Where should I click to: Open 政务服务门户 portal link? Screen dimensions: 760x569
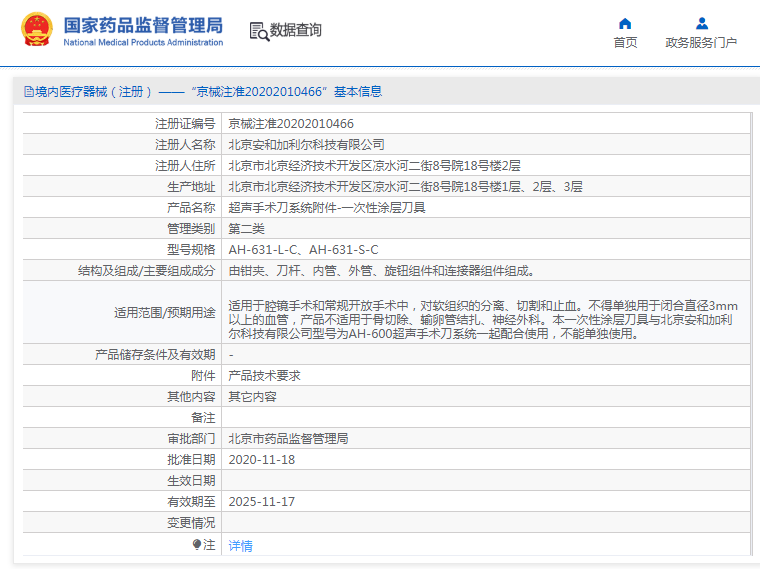click(x=701, y=43)
